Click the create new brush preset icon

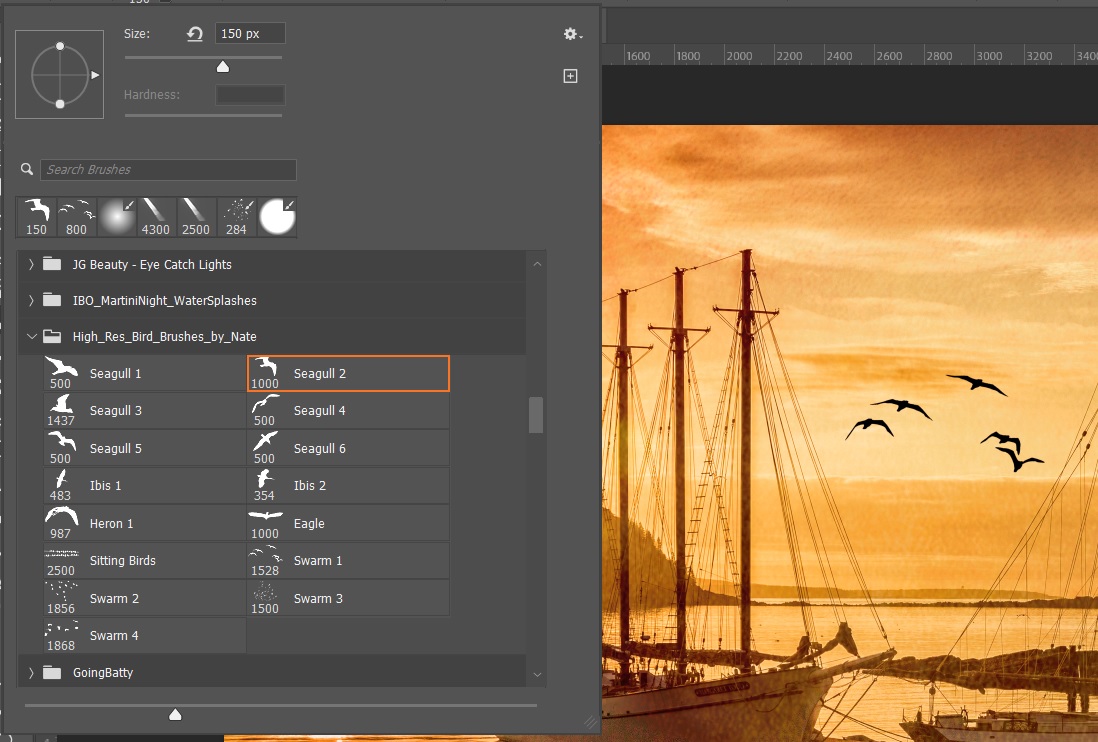[570, 76]
